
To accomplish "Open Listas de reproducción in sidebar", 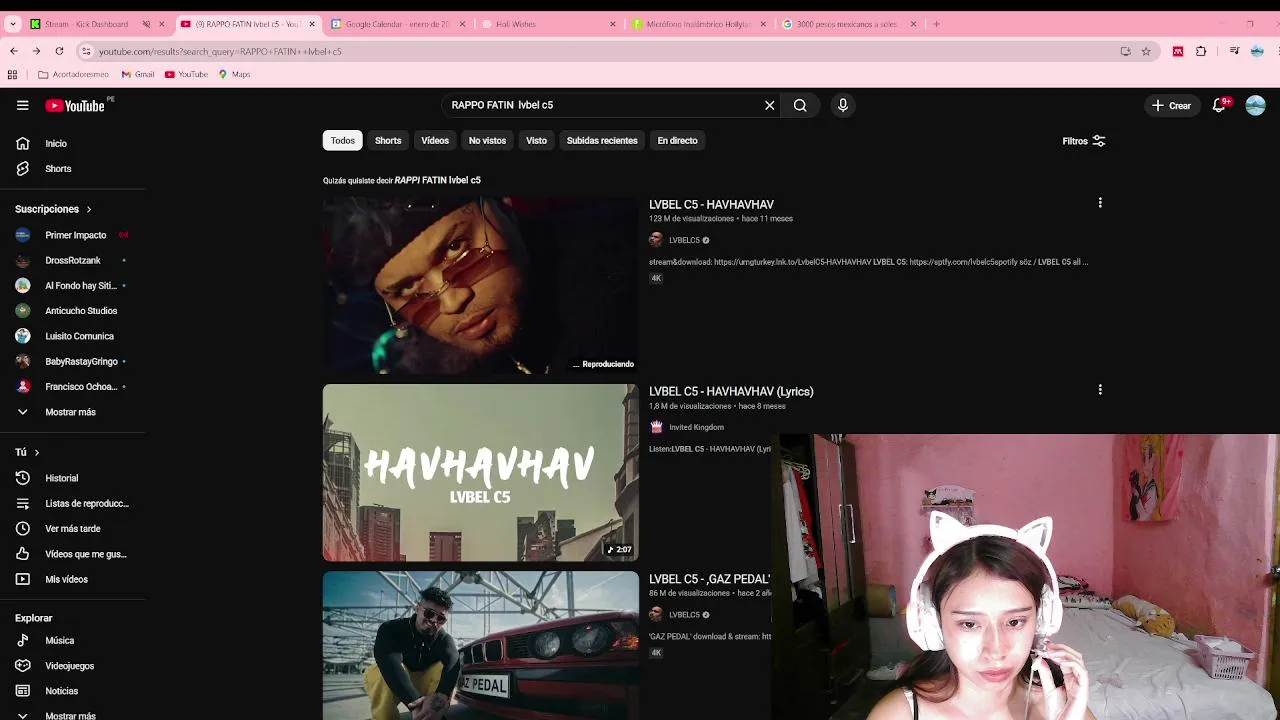I will pos(72,503).
